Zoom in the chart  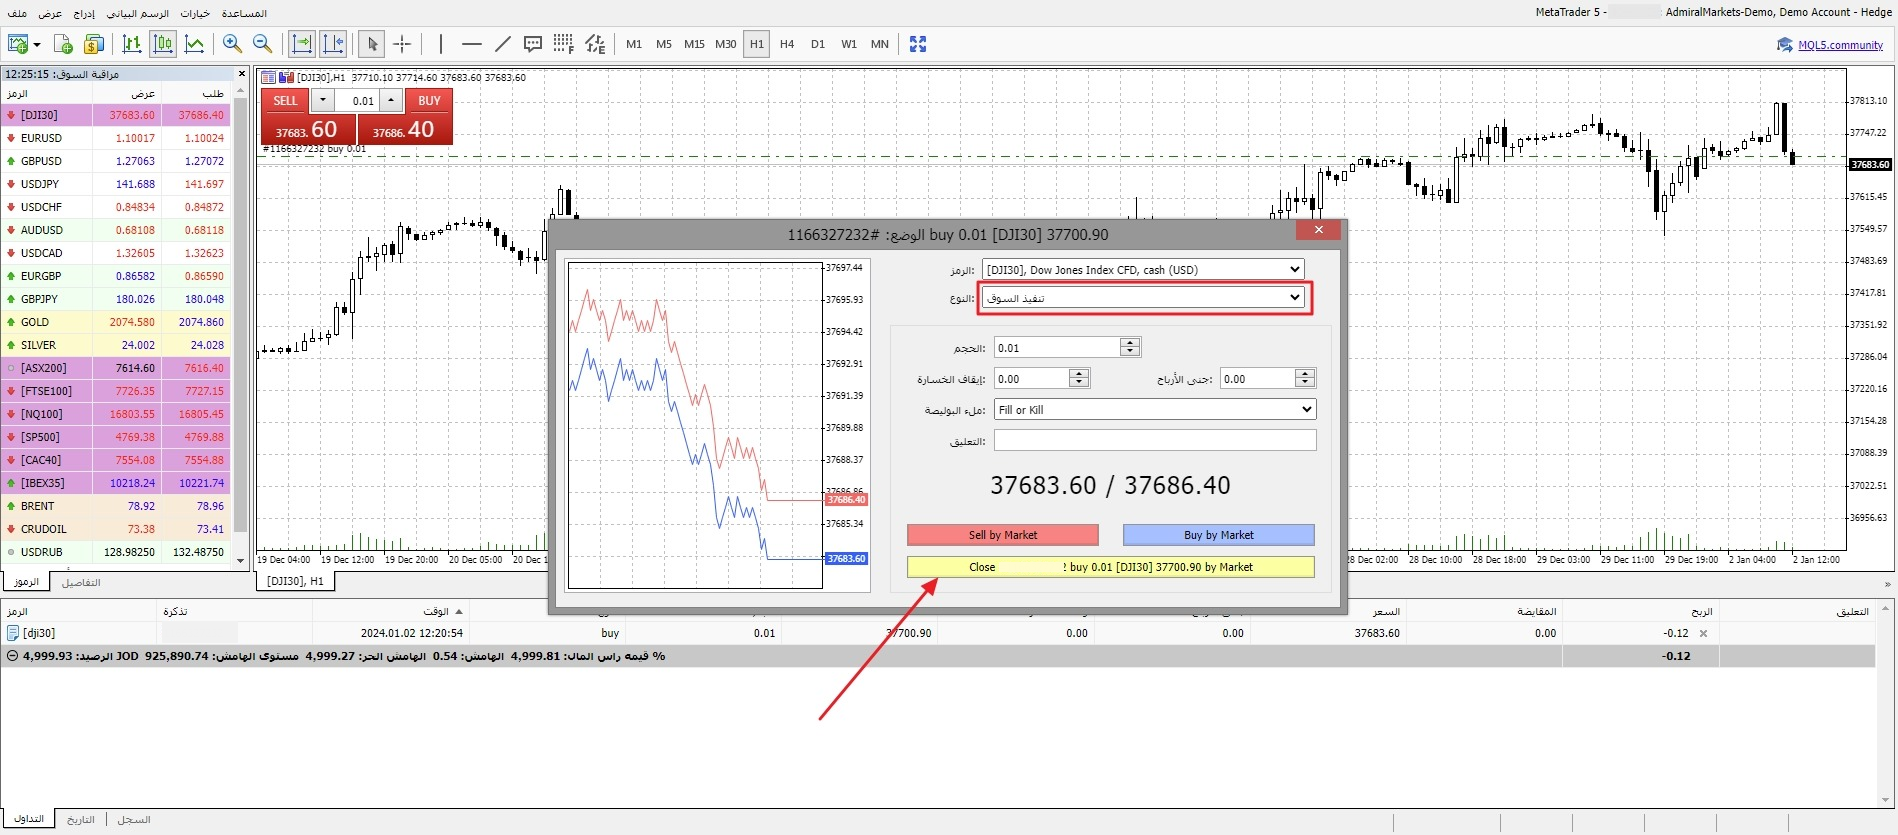click(232, 44)
